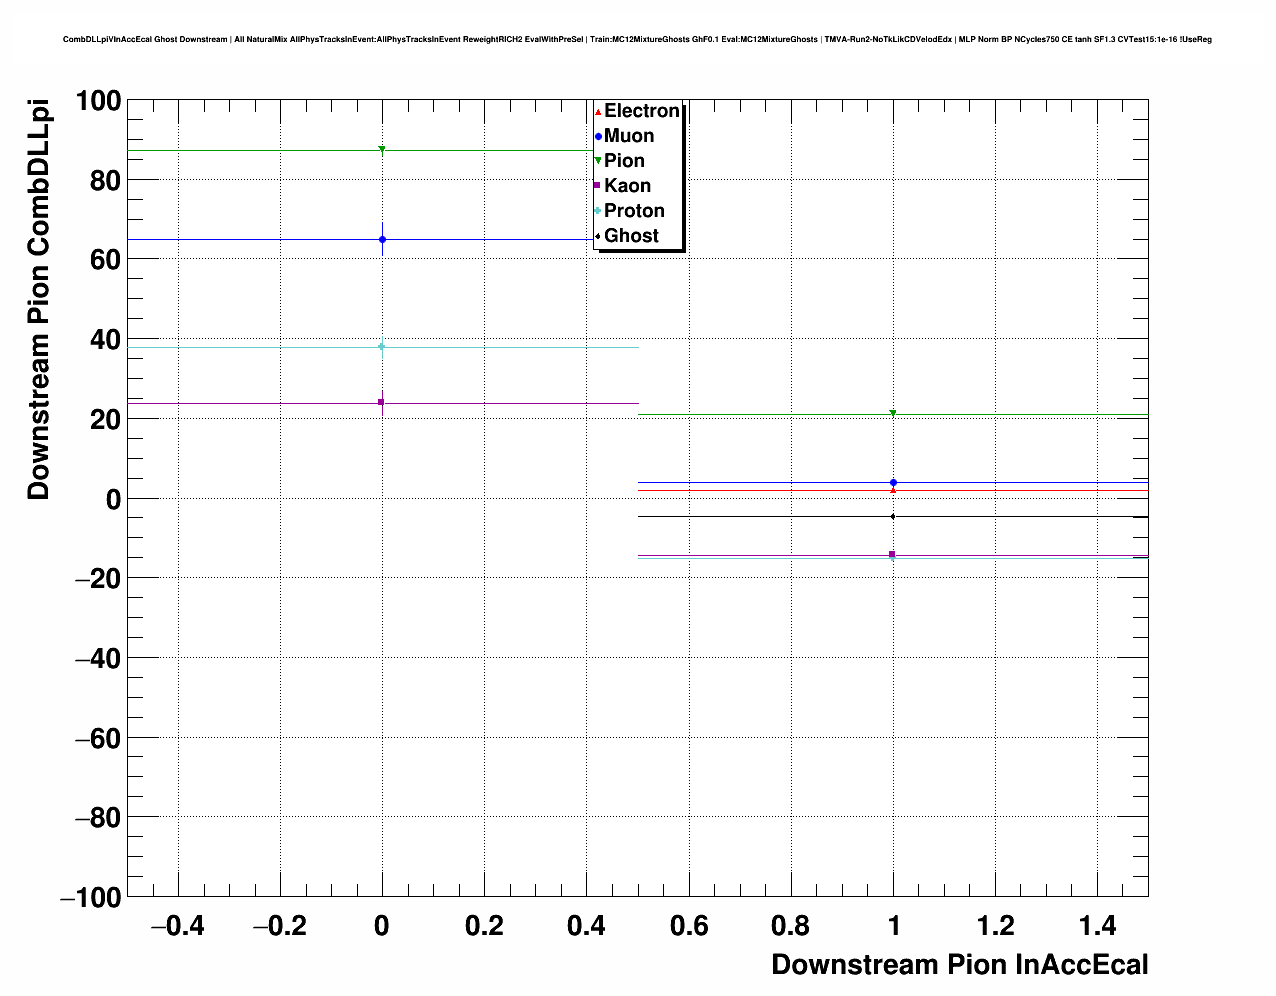Click the plot title text at top
1276x996 pixels.
click(x=637, y=39)
